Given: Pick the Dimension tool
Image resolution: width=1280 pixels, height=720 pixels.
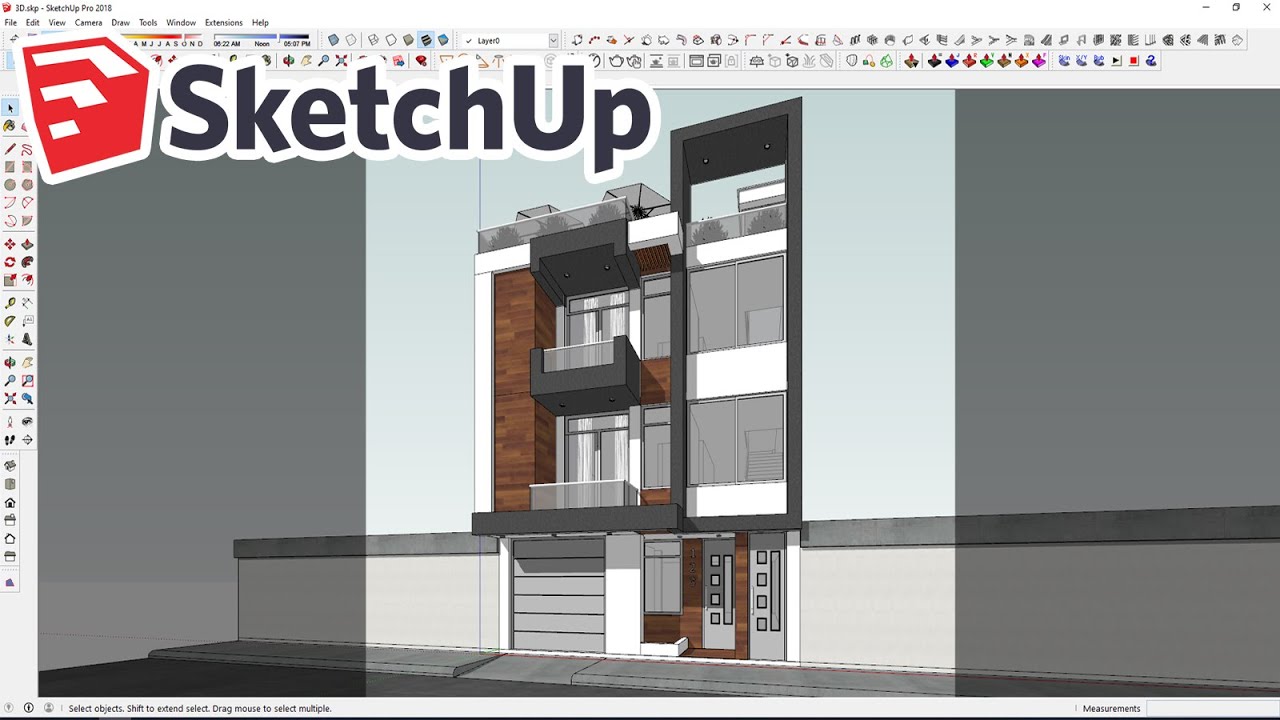Looking at the screenshot, I should [27, 302].
